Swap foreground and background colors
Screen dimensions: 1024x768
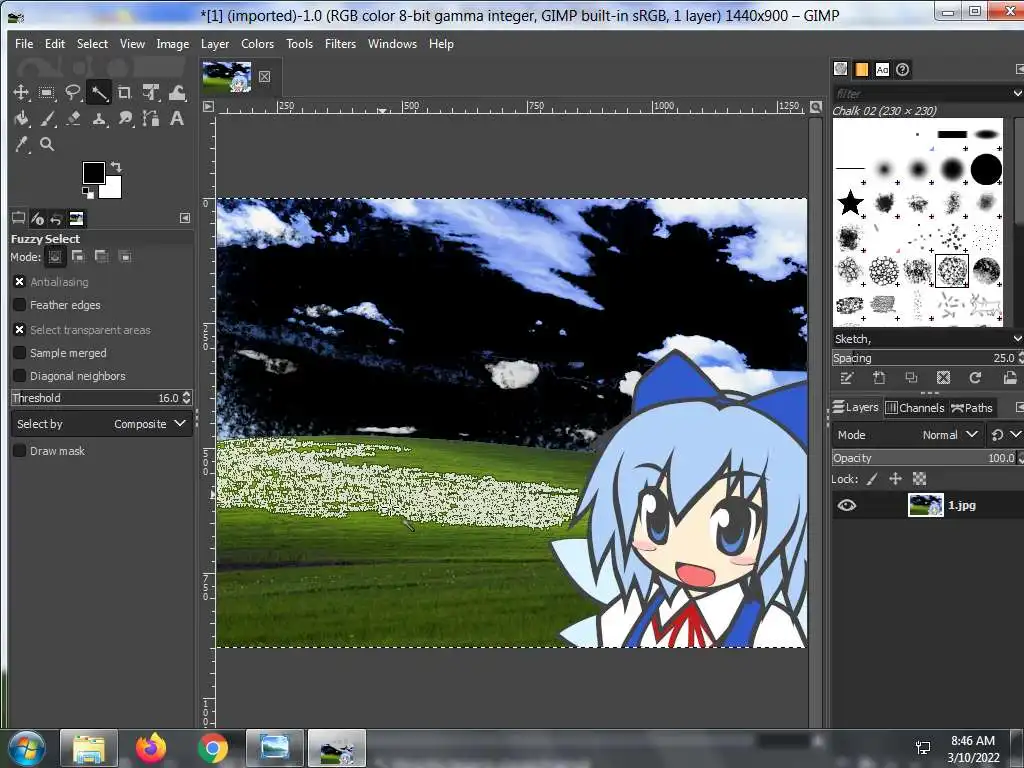116,167
